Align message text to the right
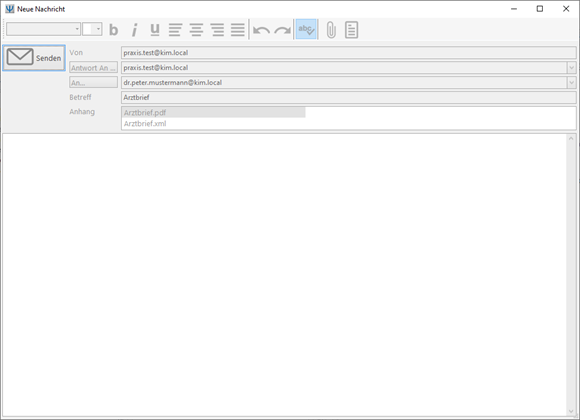 pos(217,30)
